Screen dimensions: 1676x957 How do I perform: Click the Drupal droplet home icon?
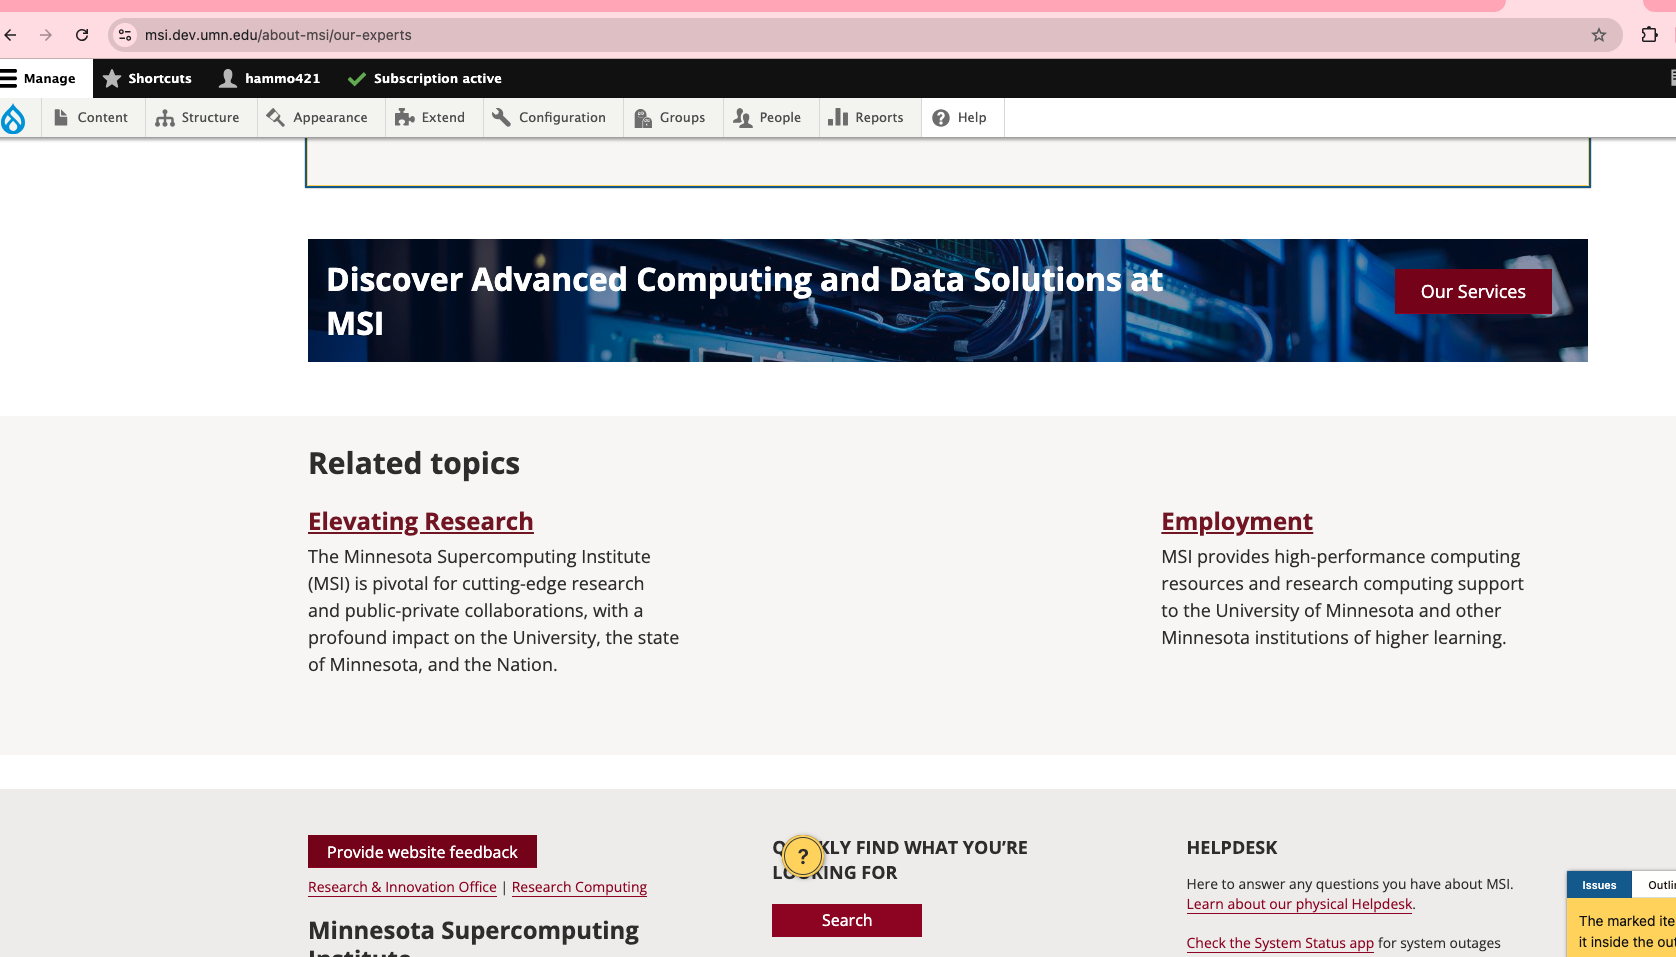pos(13,119)
